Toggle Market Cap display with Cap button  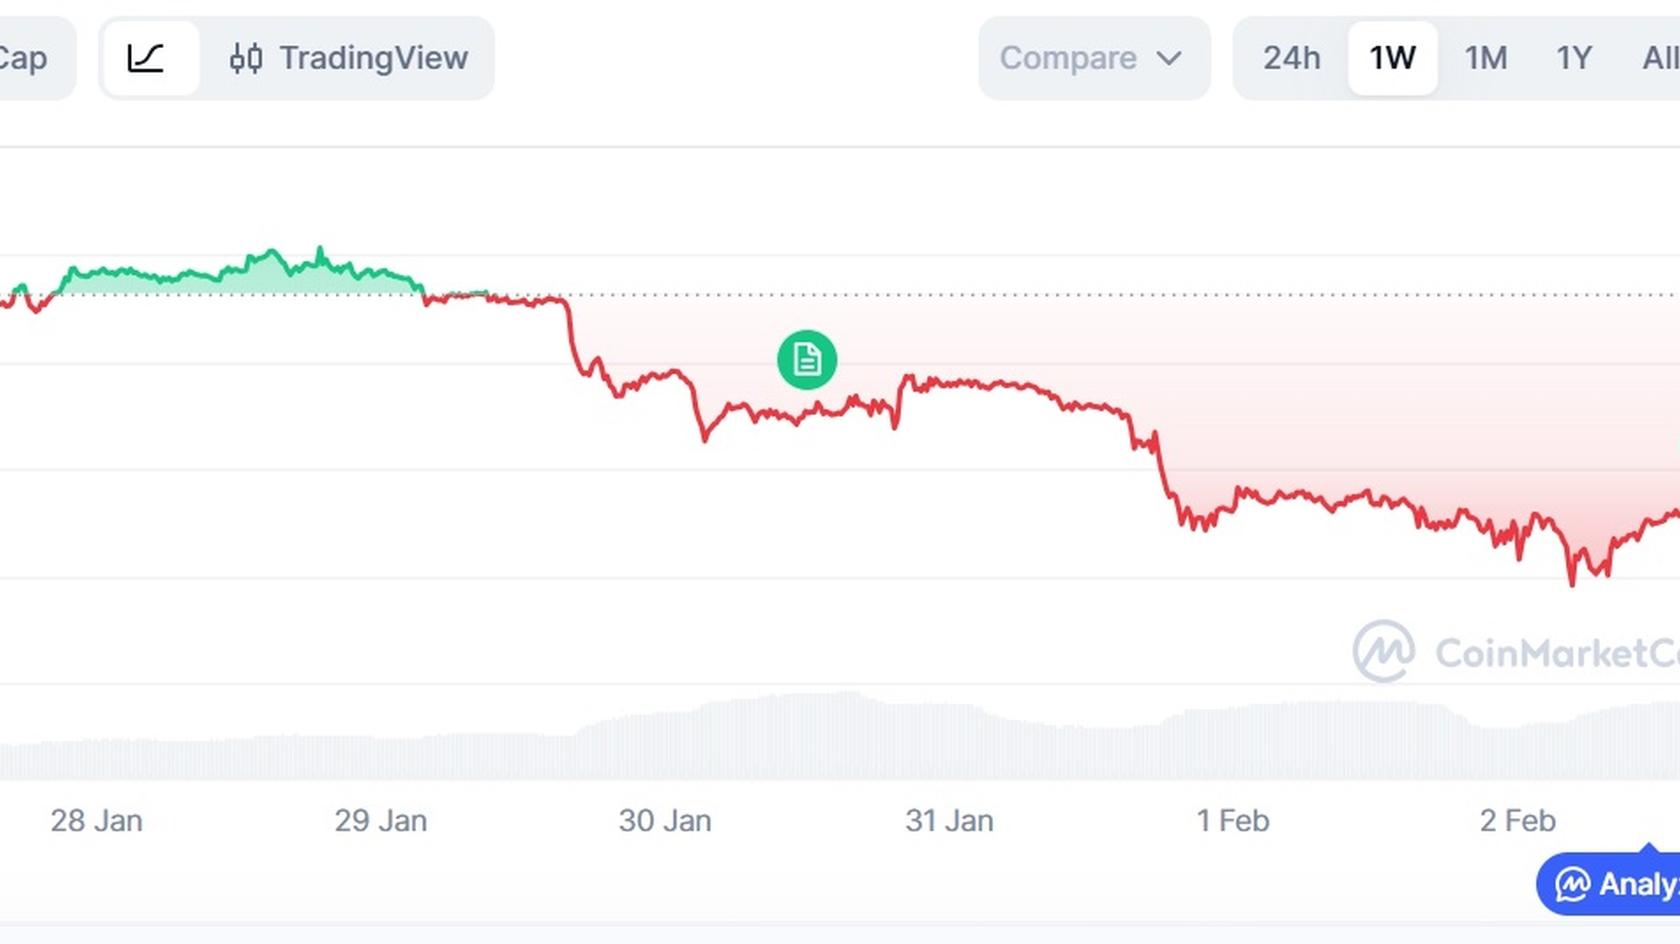pos(27,58)
